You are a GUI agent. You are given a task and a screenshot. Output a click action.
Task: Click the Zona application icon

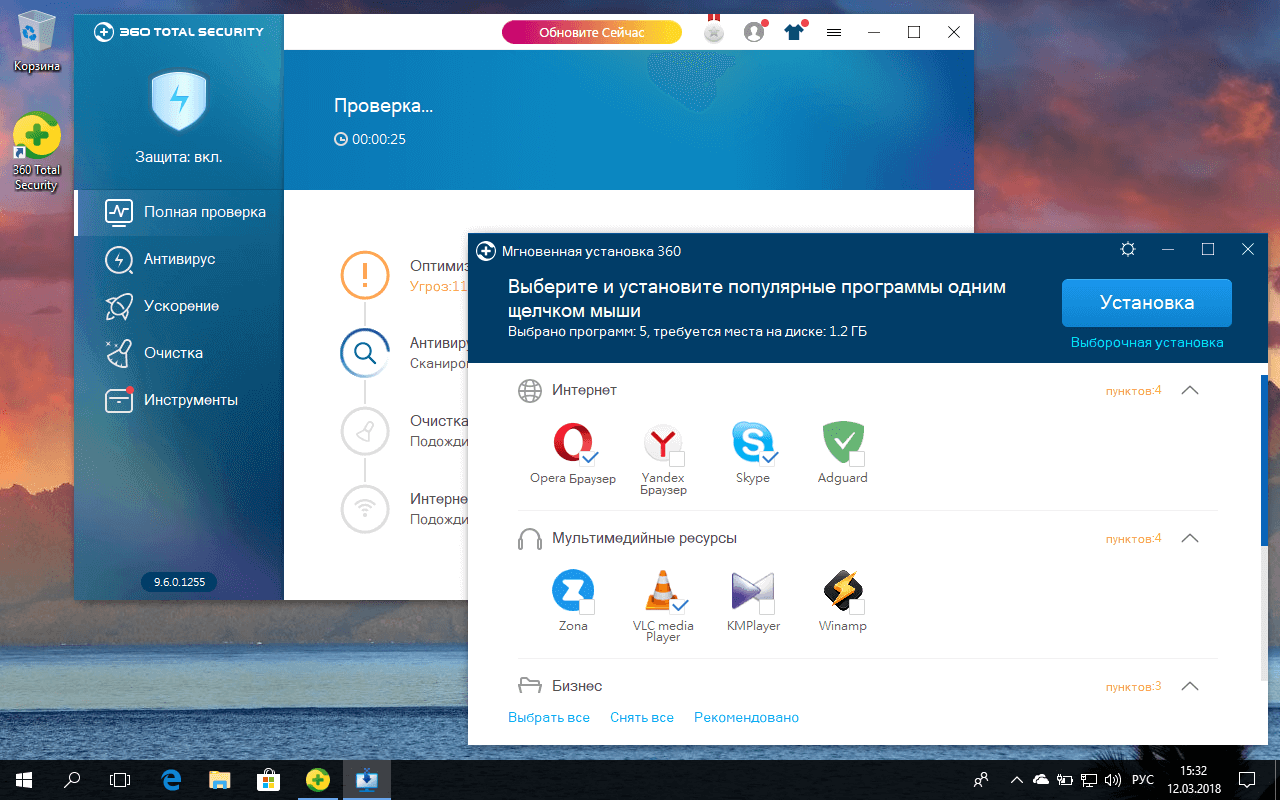573,592
